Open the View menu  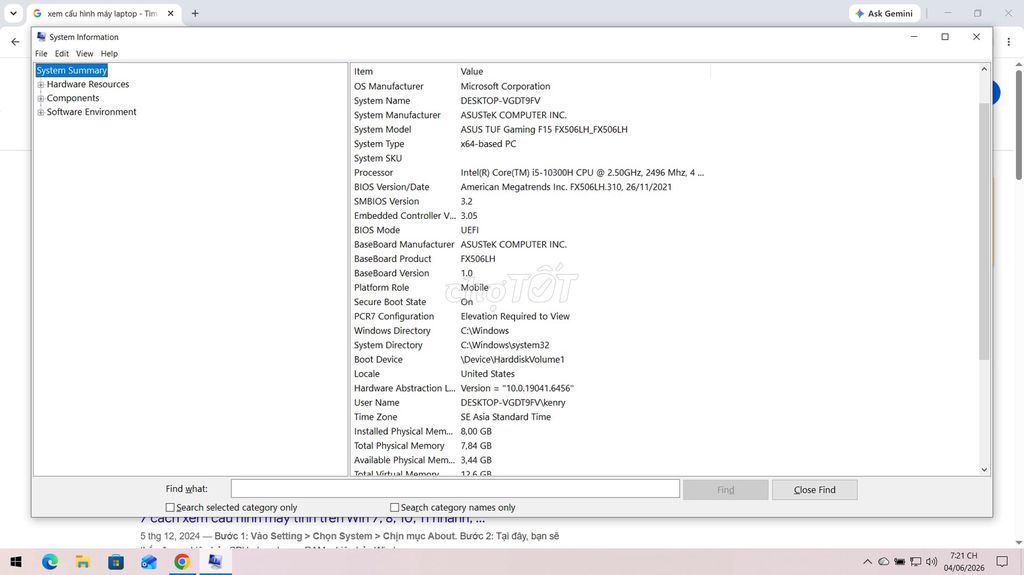(84, 54)
